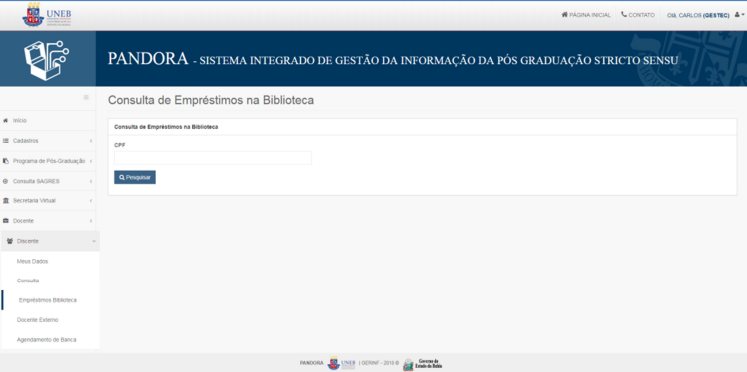The width and height of the screenshot is (747, 372).
Task: Click the chevron next to Consulta SAGRES
Action: (x=91, y=181)
